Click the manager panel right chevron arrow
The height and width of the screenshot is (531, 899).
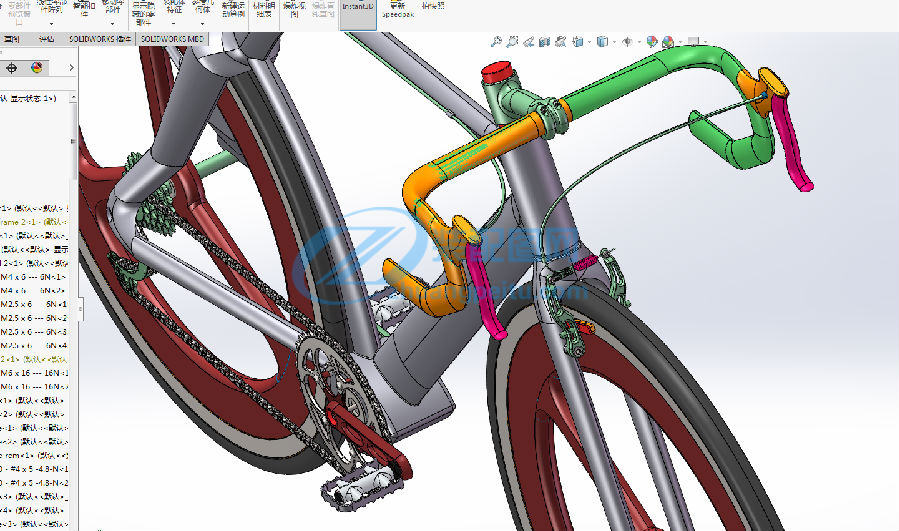pyautogui.click(x=71, y=68)
